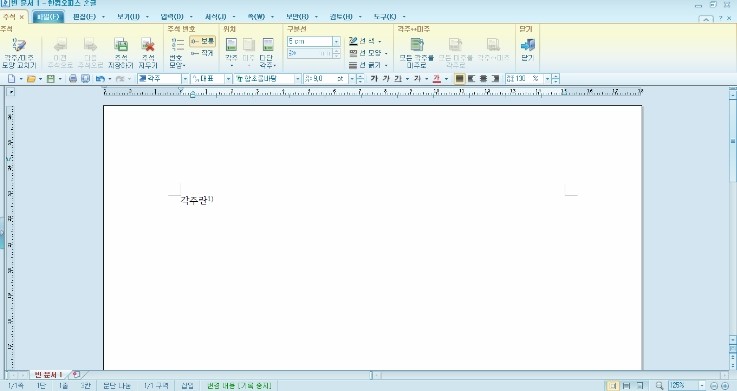The image size is (737, 391).
Task: Open font color dropdown arrow
Action: point(446,79)
